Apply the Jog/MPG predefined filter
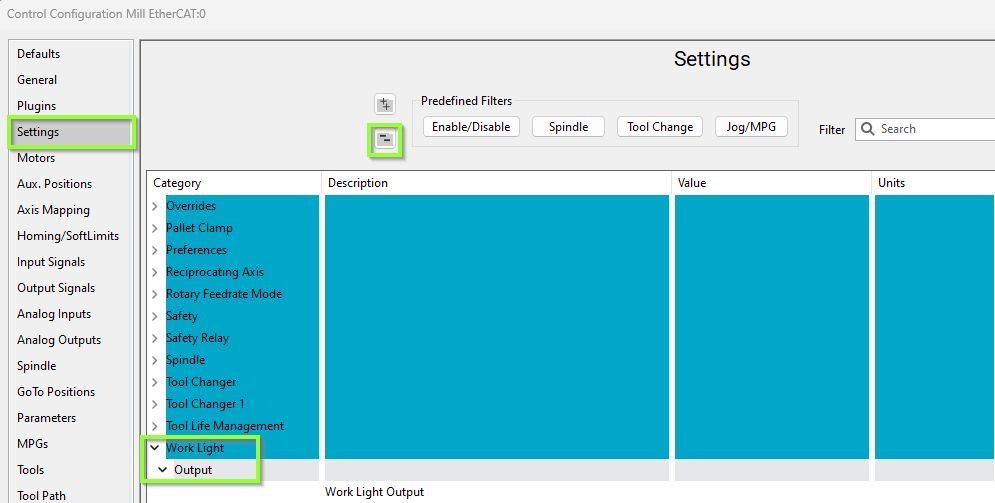Viewport: 995px width, 503px height. 751,127
